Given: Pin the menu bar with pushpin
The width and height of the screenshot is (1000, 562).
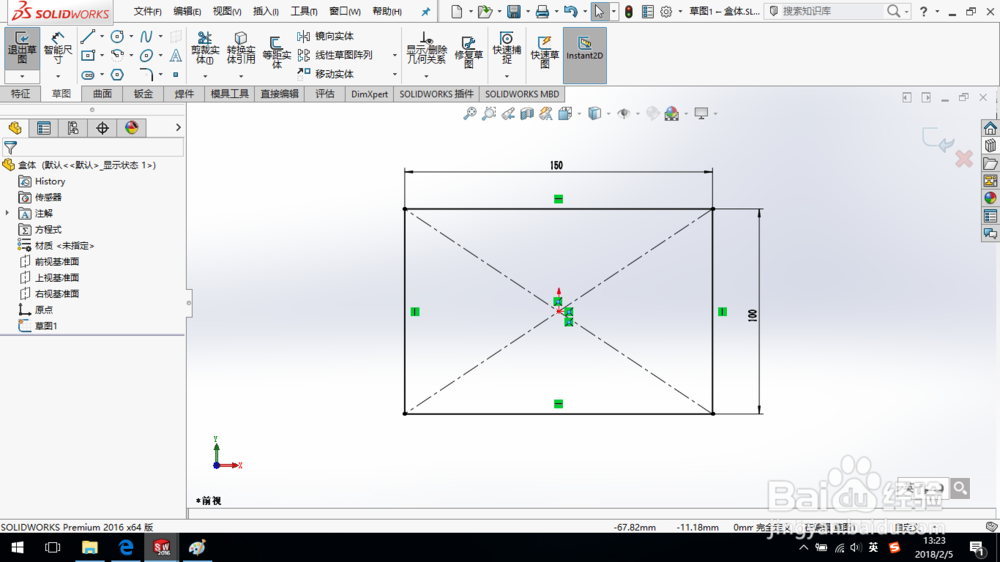Looking at the screenshot, I should (425, 11).
